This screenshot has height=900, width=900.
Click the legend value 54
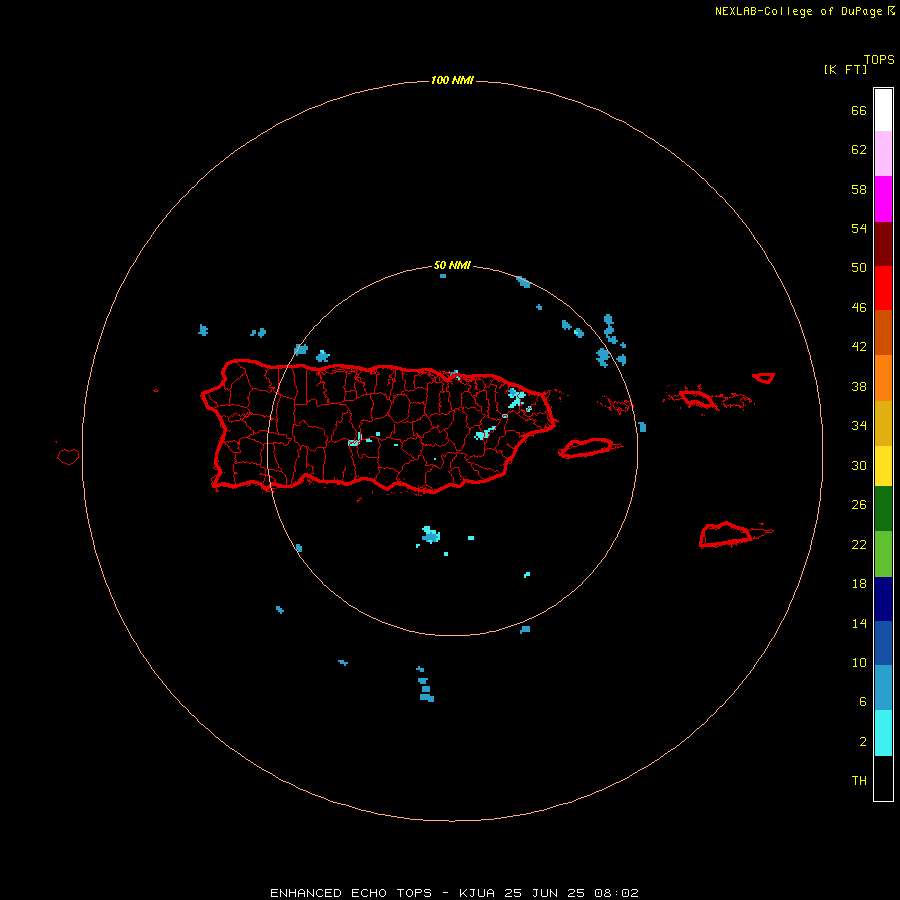tap(859, 228)
